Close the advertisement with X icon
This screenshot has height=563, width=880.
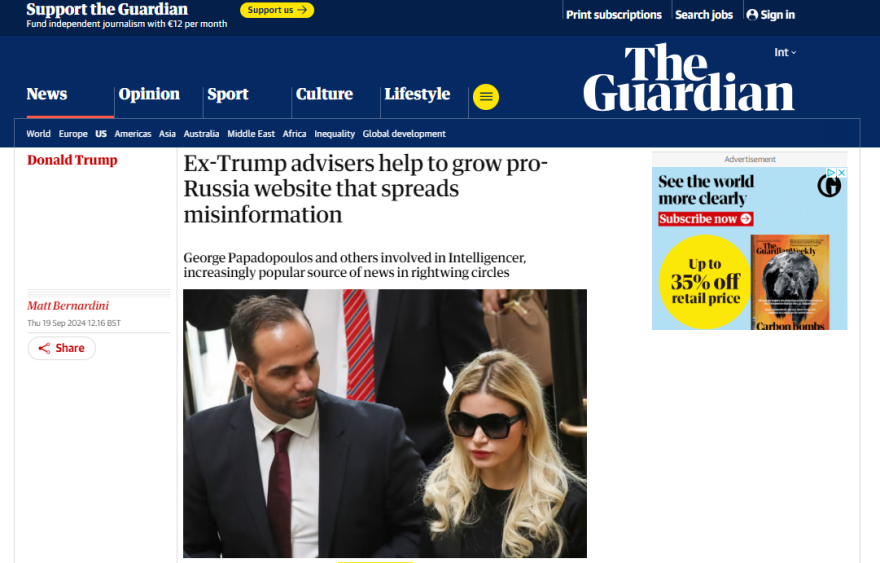842,173
